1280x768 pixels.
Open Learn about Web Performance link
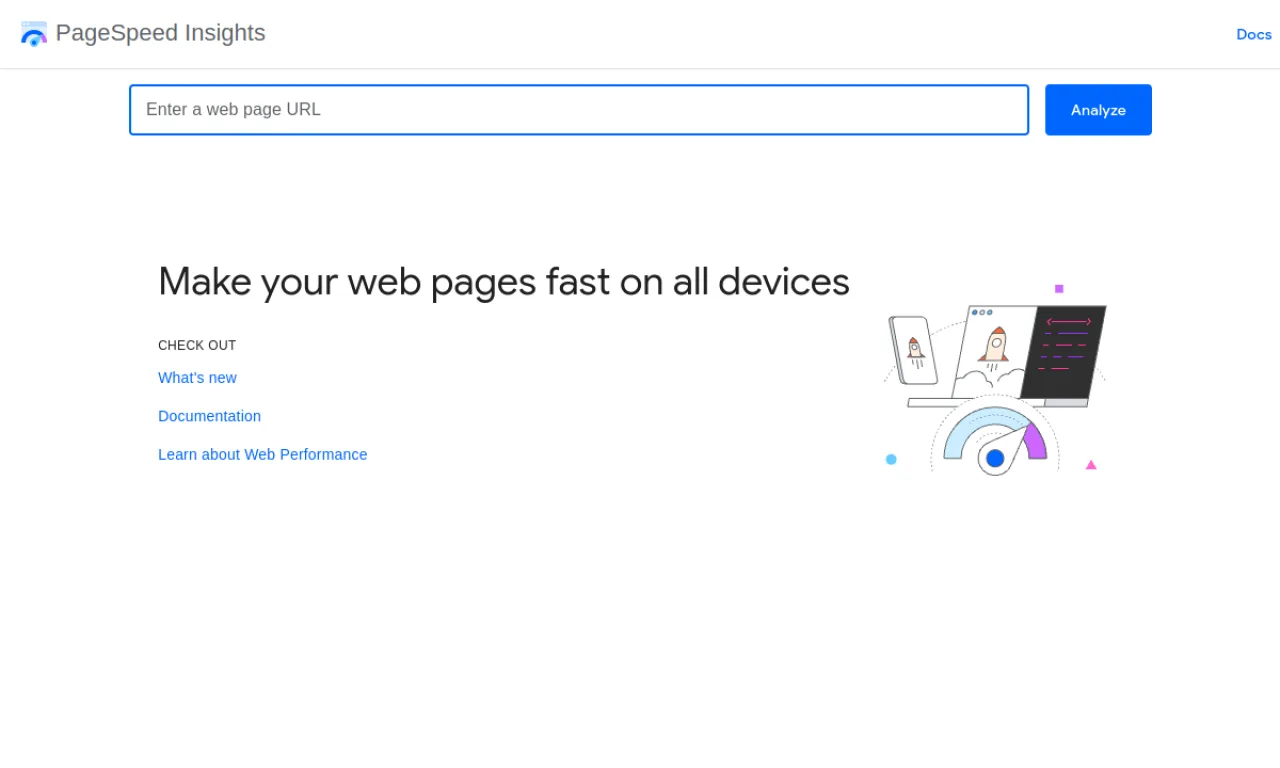tap(262, 455)
